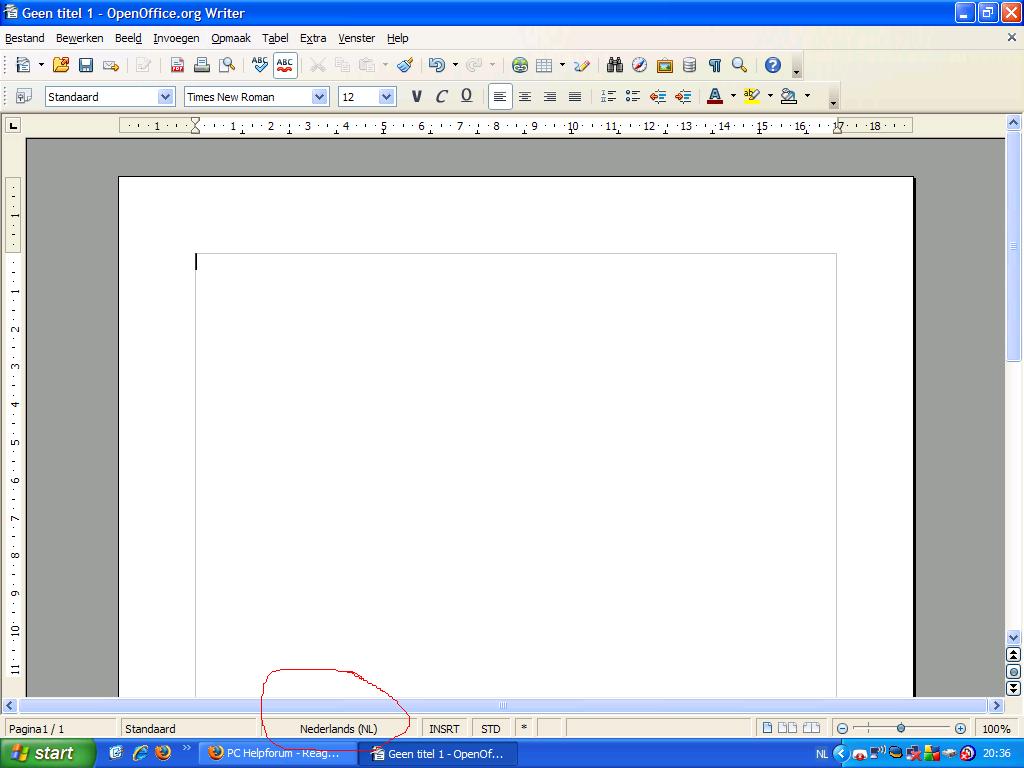Click the paragraph background color icon

tap(789, 97)
